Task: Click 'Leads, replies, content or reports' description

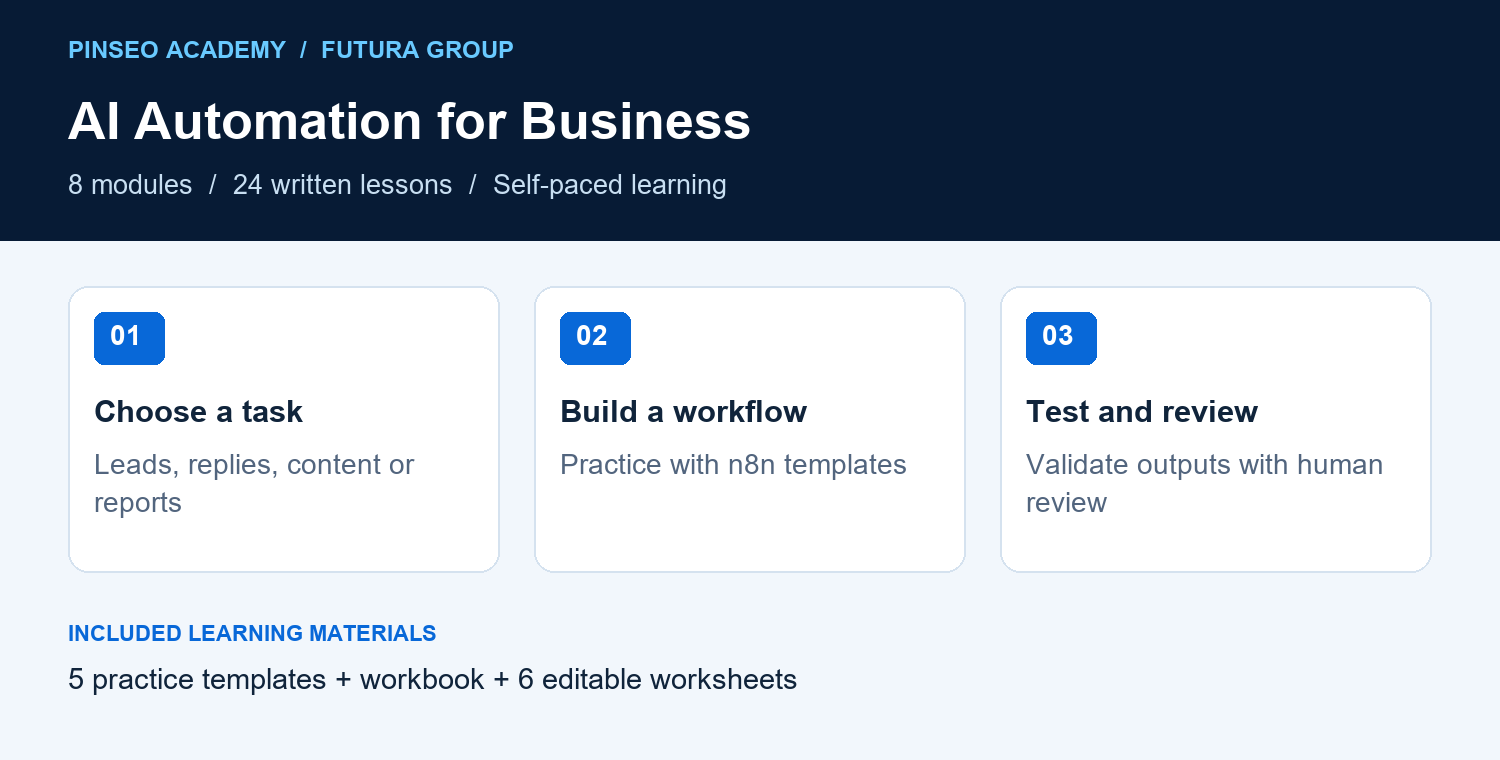Action: 254,483
